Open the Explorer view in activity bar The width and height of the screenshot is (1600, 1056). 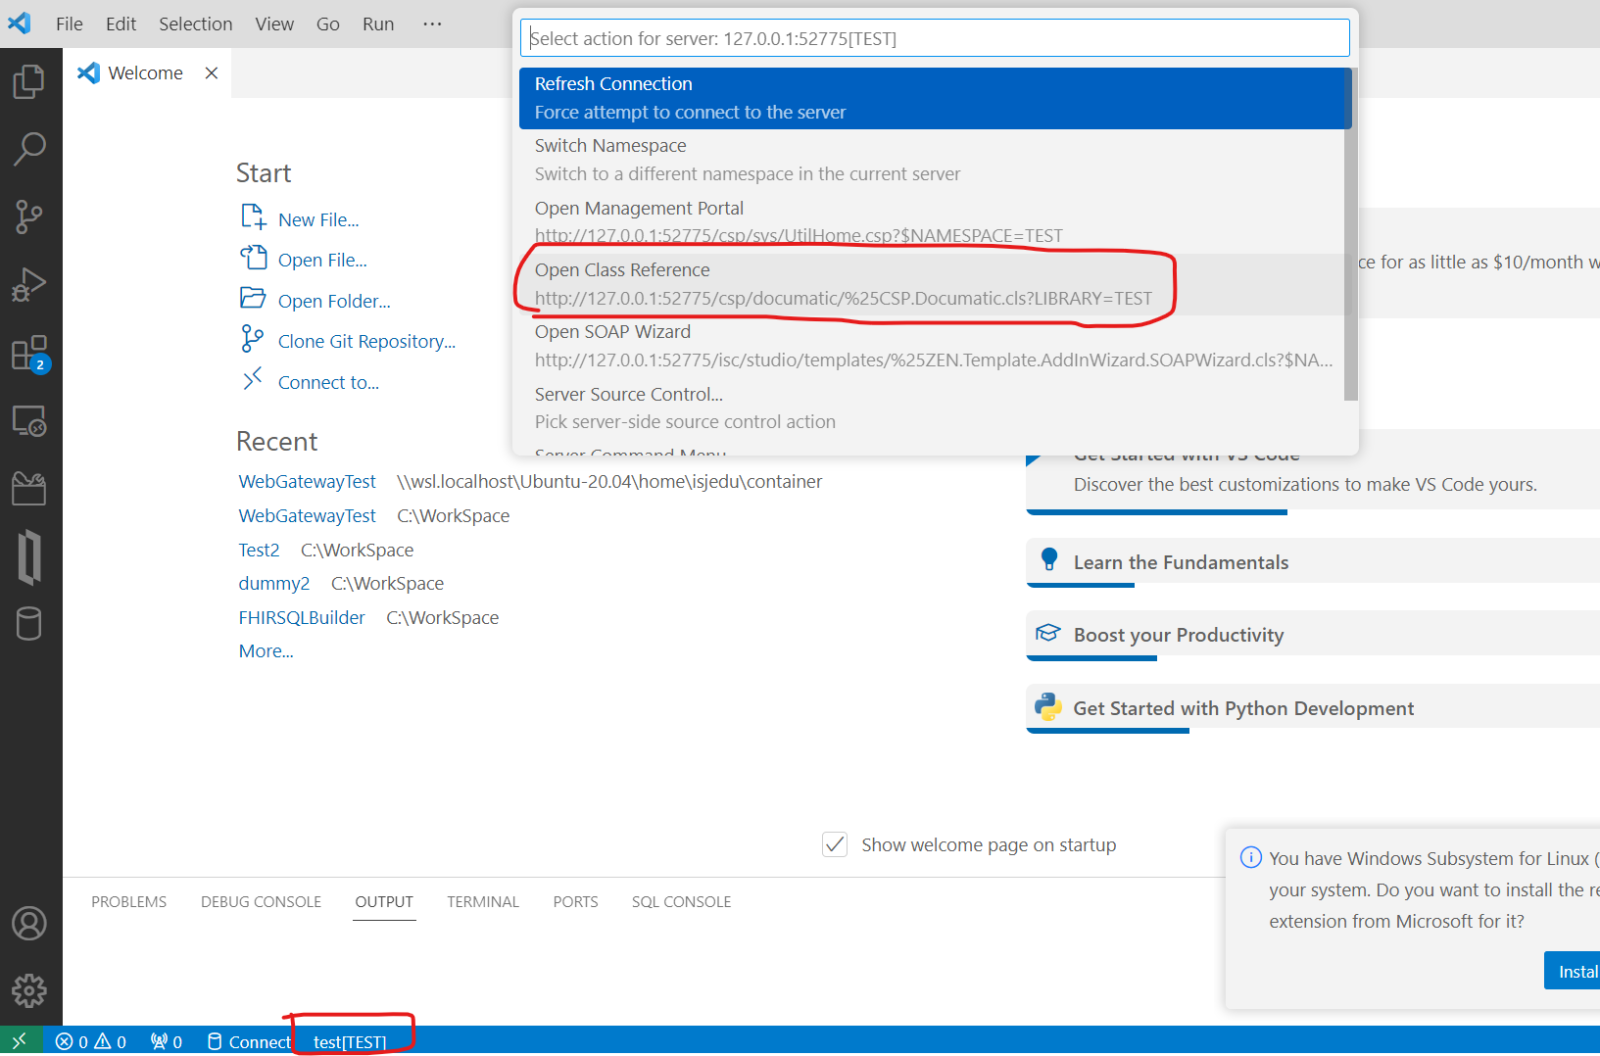tap(29, 81)
